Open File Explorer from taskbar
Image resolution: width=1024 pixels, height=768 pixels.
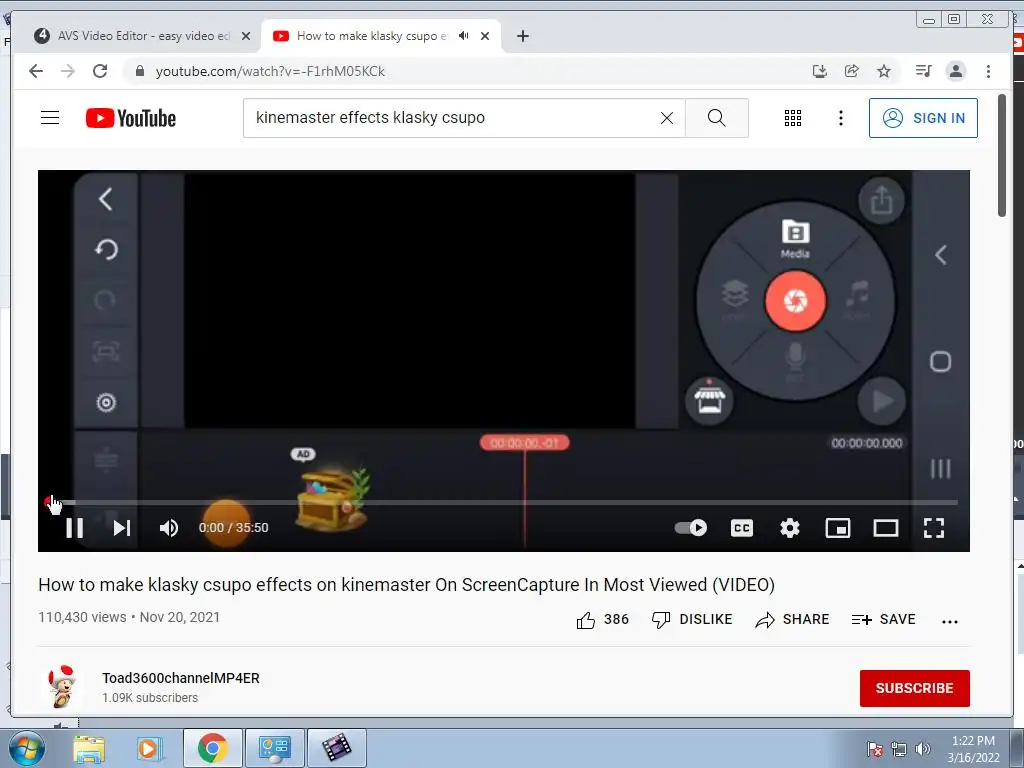(x=89, y=748)
